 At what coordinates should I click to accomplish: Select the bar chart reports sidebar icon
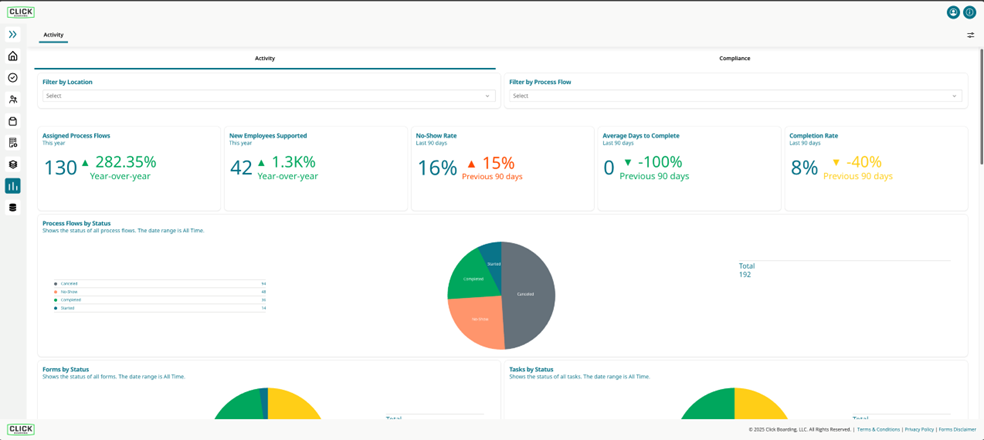tap(13, 186)
